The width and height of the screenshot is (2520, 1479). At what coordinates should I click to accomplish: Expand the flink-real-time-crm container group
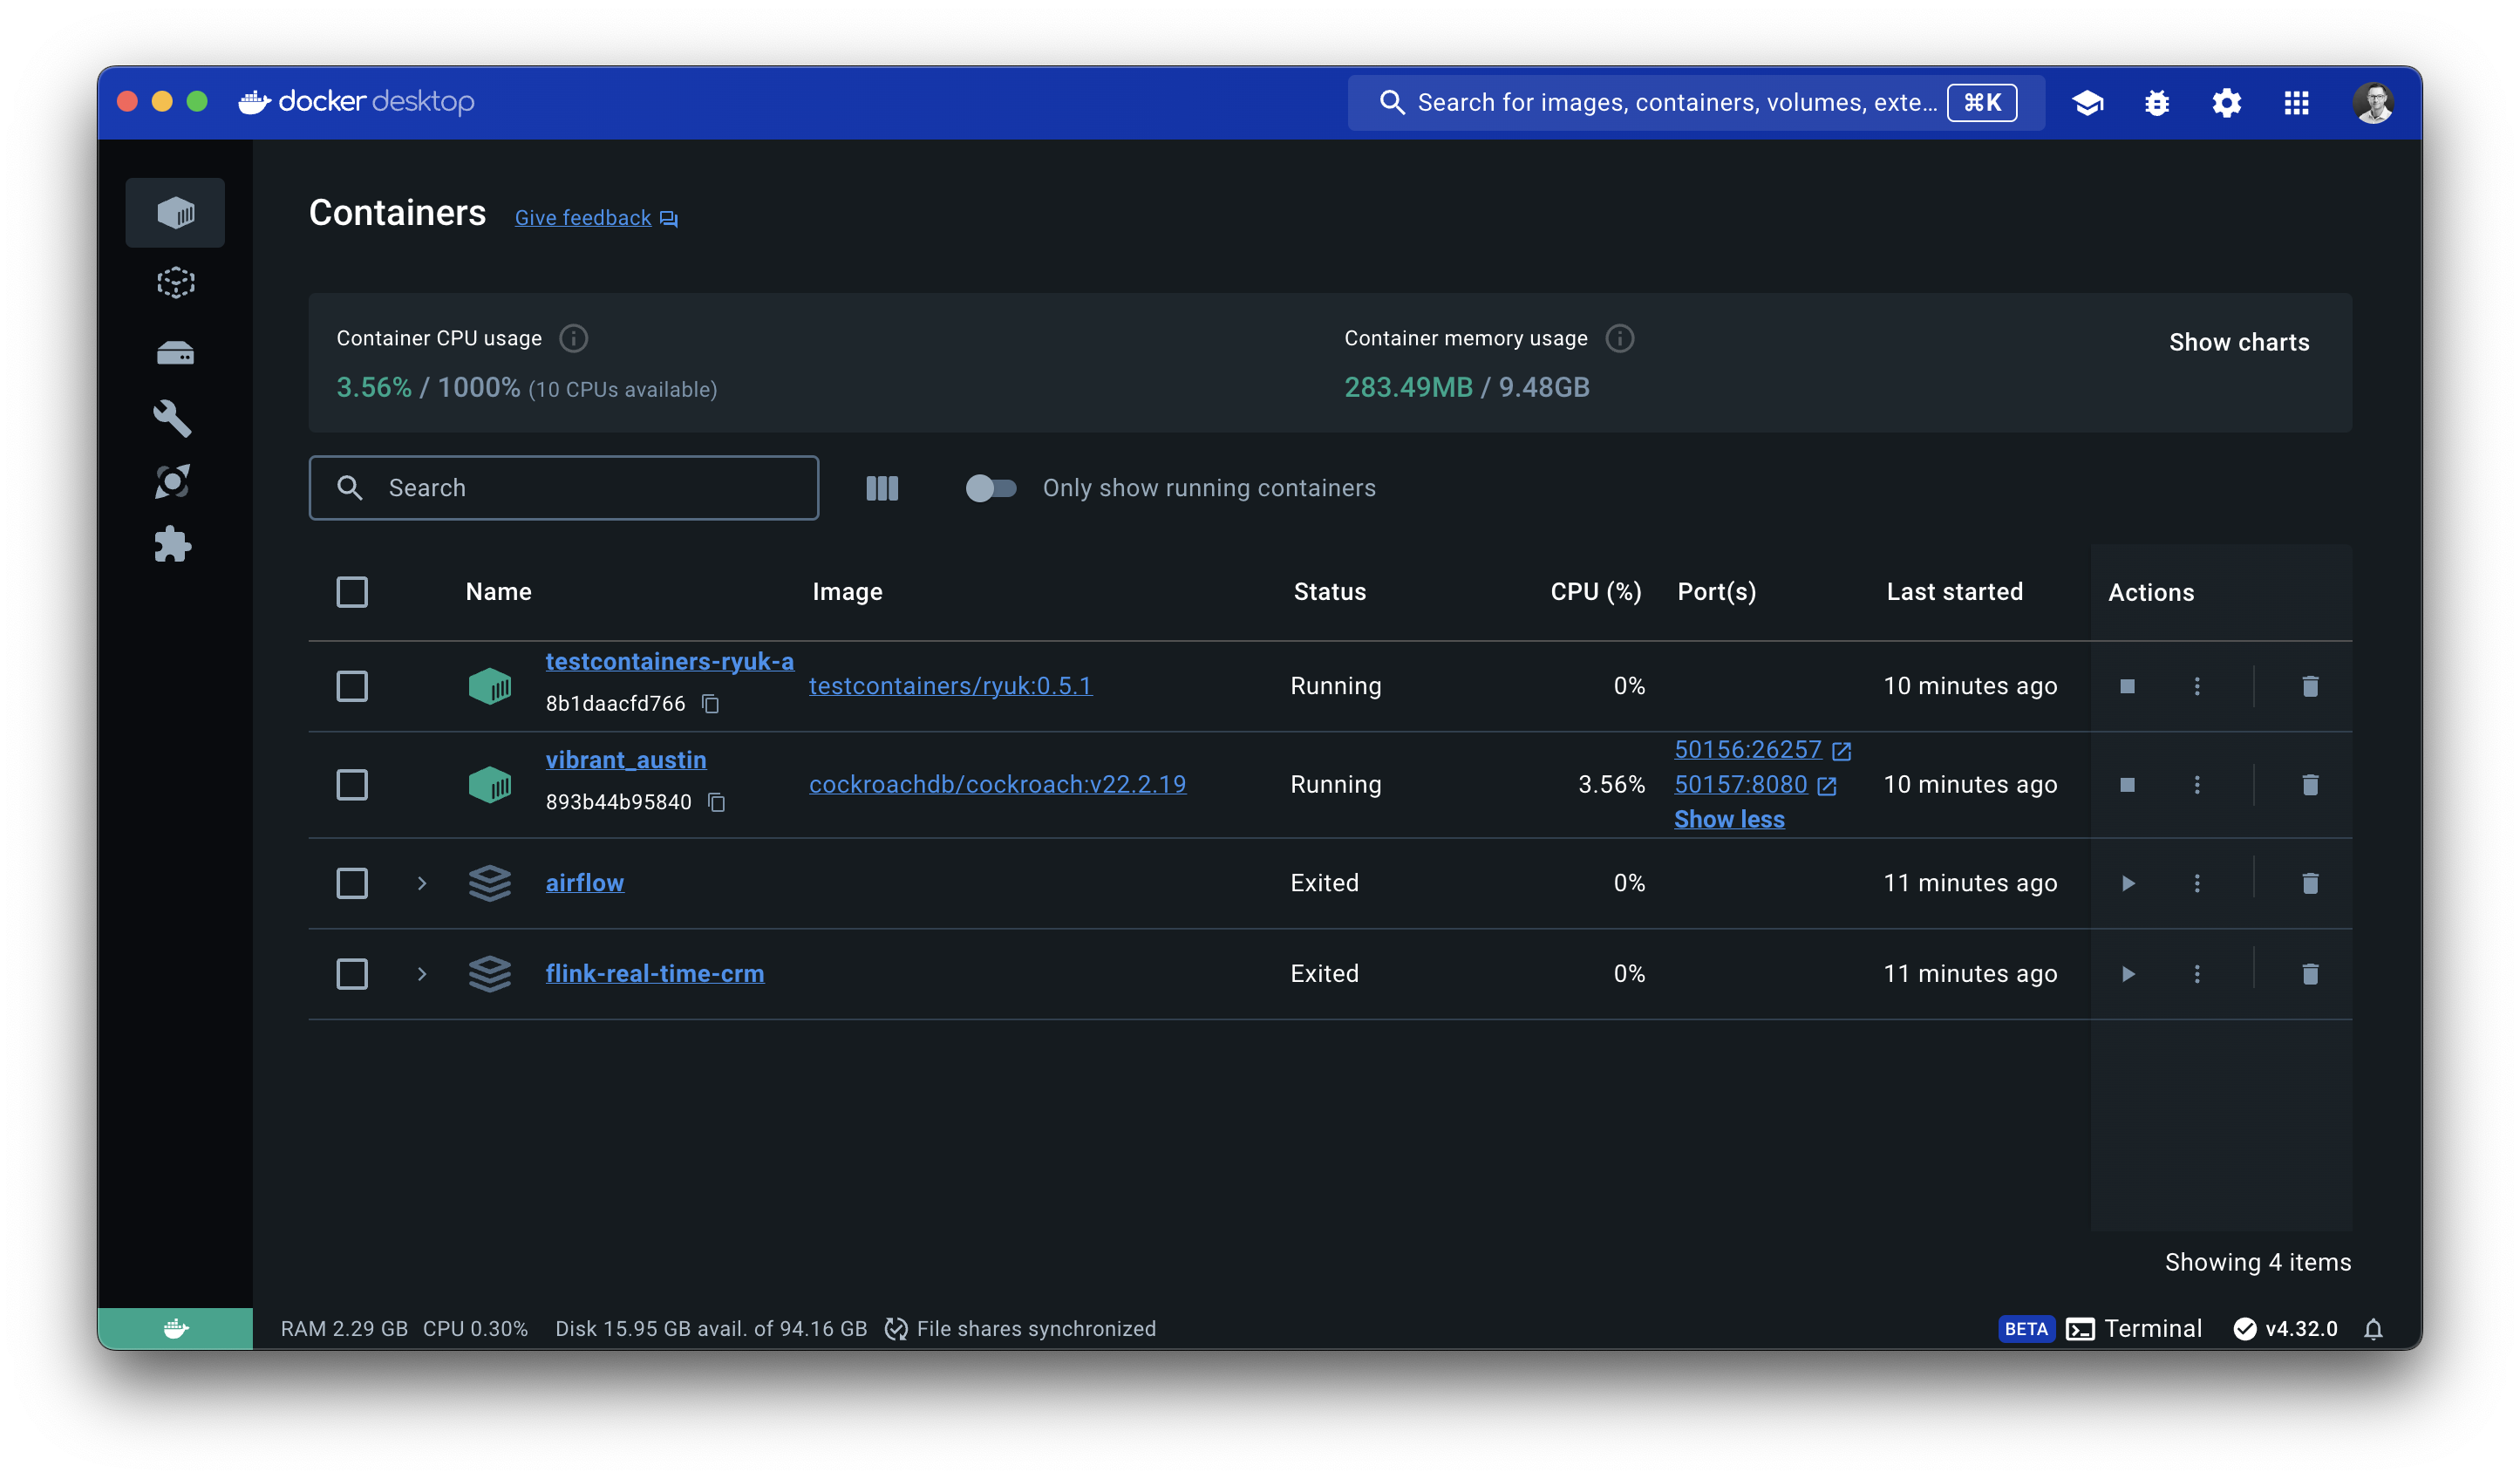(x=420, y=972)
